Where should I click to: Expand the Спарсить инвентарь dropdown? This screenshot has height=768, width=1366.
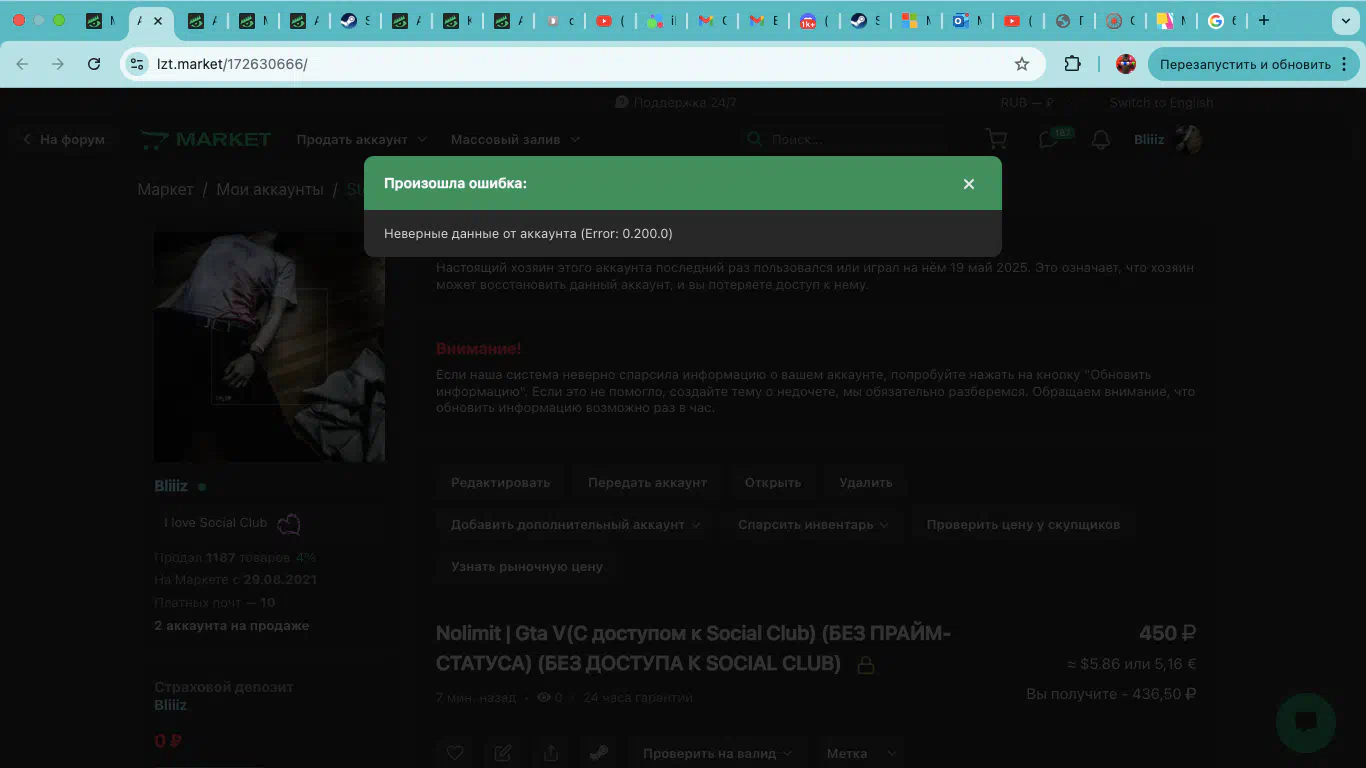click(813, 524)
